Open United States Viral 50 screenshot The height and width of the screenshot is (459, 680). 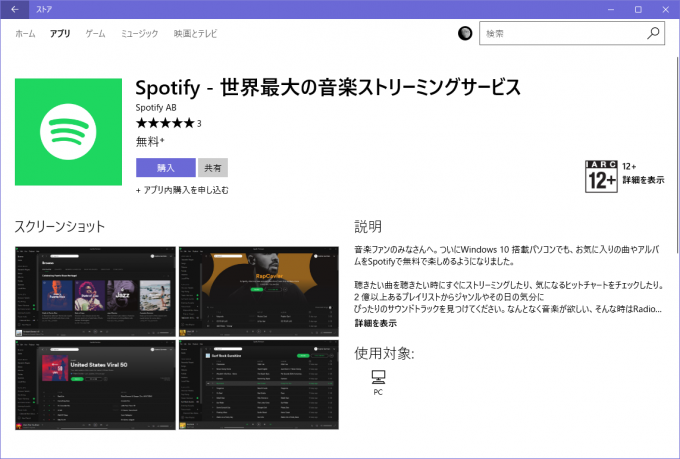click(95, 385)
